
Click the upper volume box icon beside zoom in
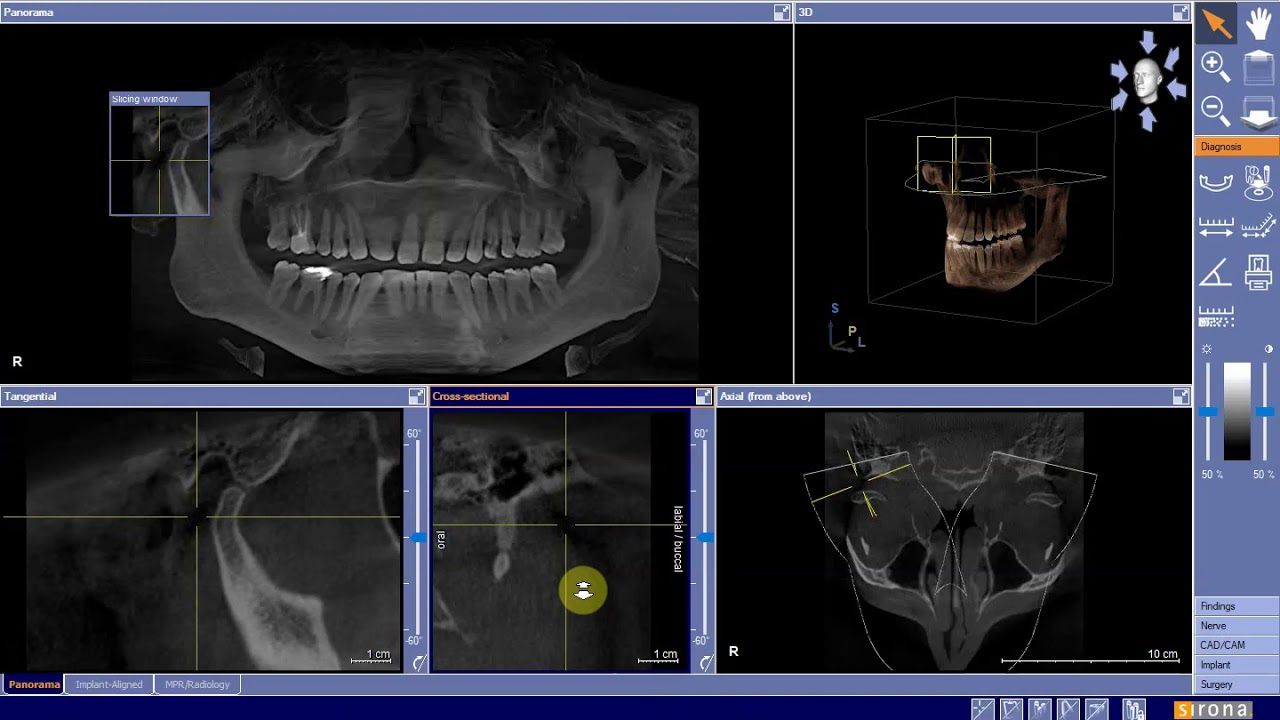click(1259, 68)
